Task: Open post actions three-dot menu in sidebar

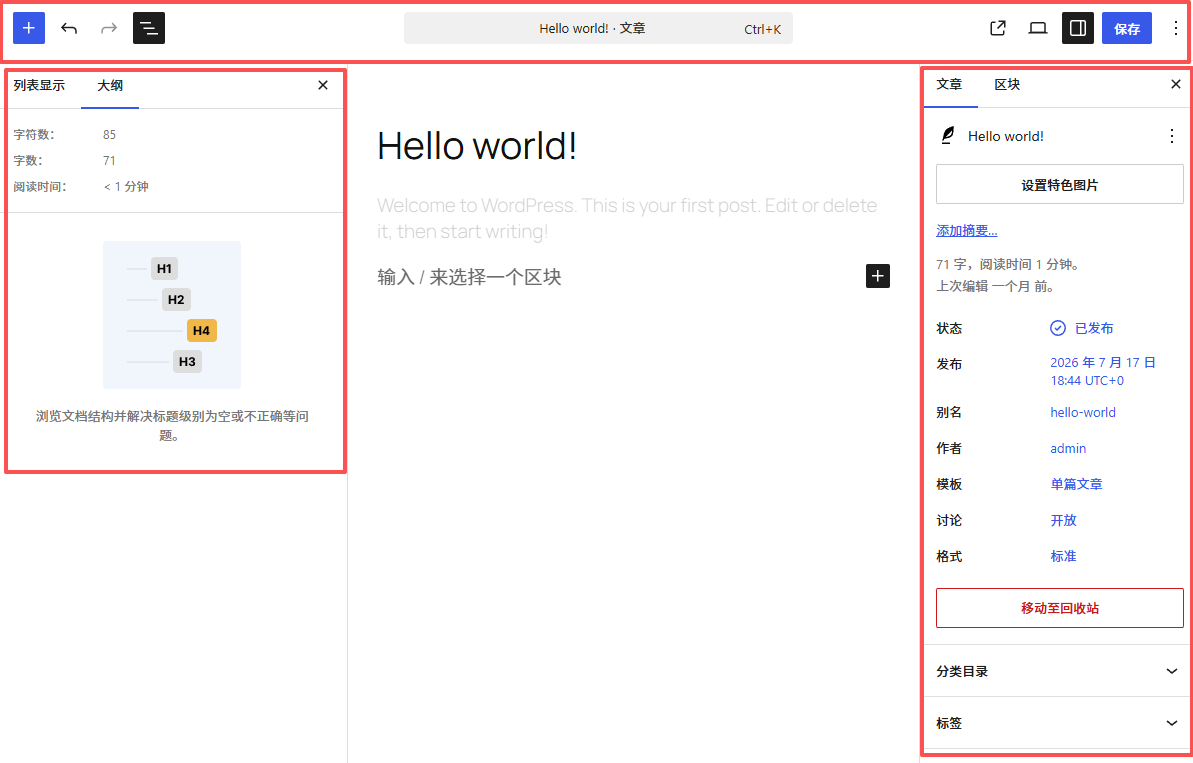Action: coord(1172,135)
